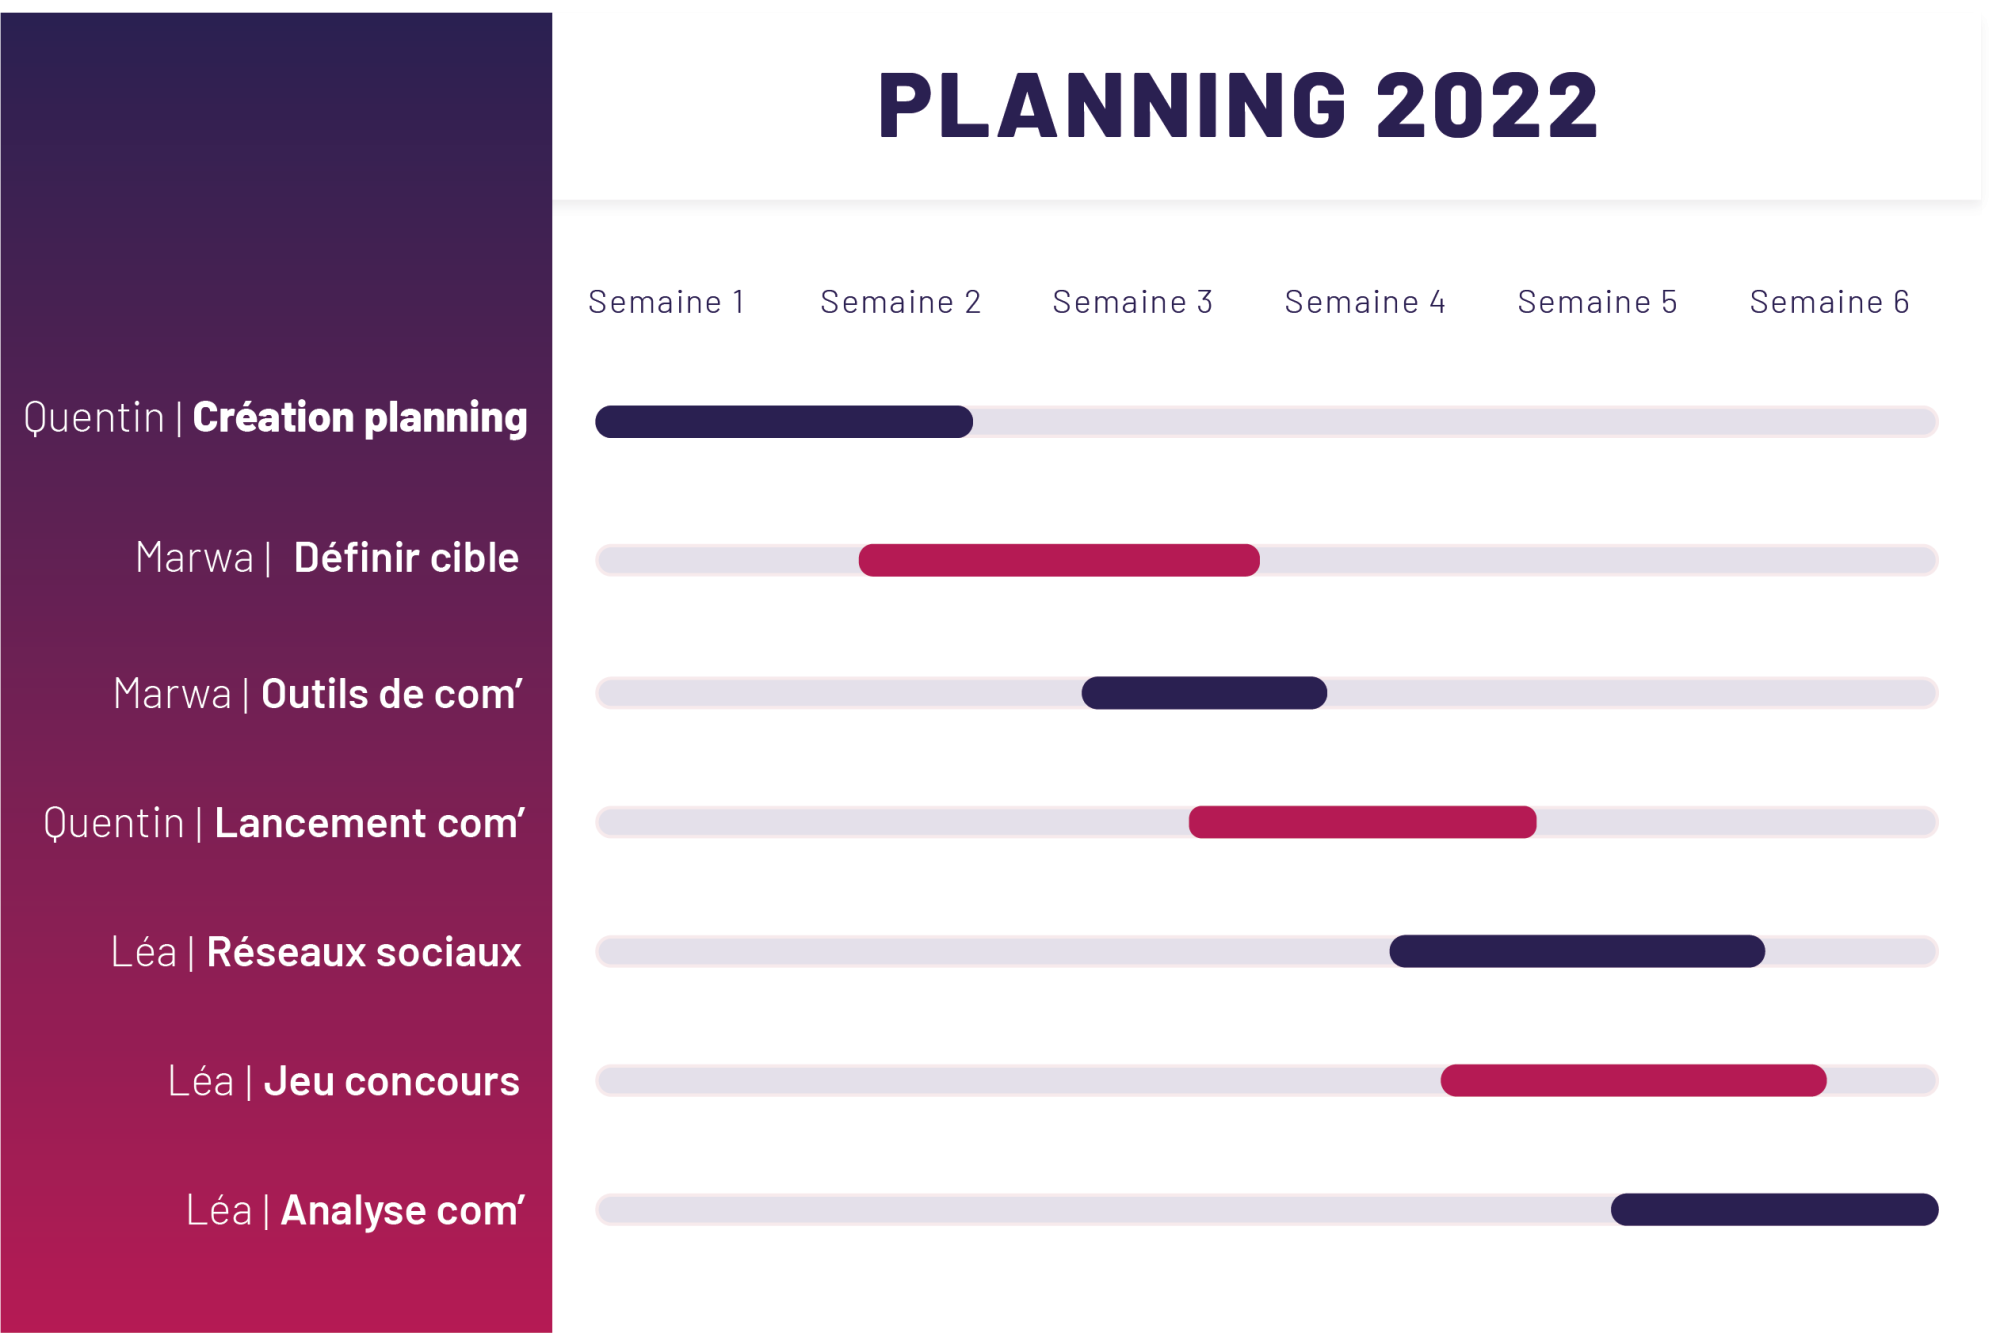The image size is (2000, 1333).
Task: Click the PLANNING 2022 title
Action: click(x=1238, y=105)
